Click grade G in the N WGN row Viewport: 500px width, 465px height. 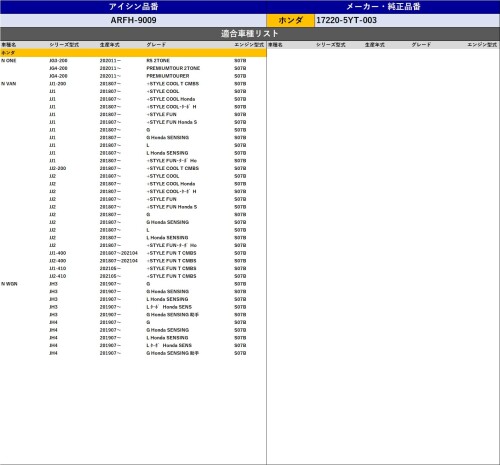pos(148,284)
